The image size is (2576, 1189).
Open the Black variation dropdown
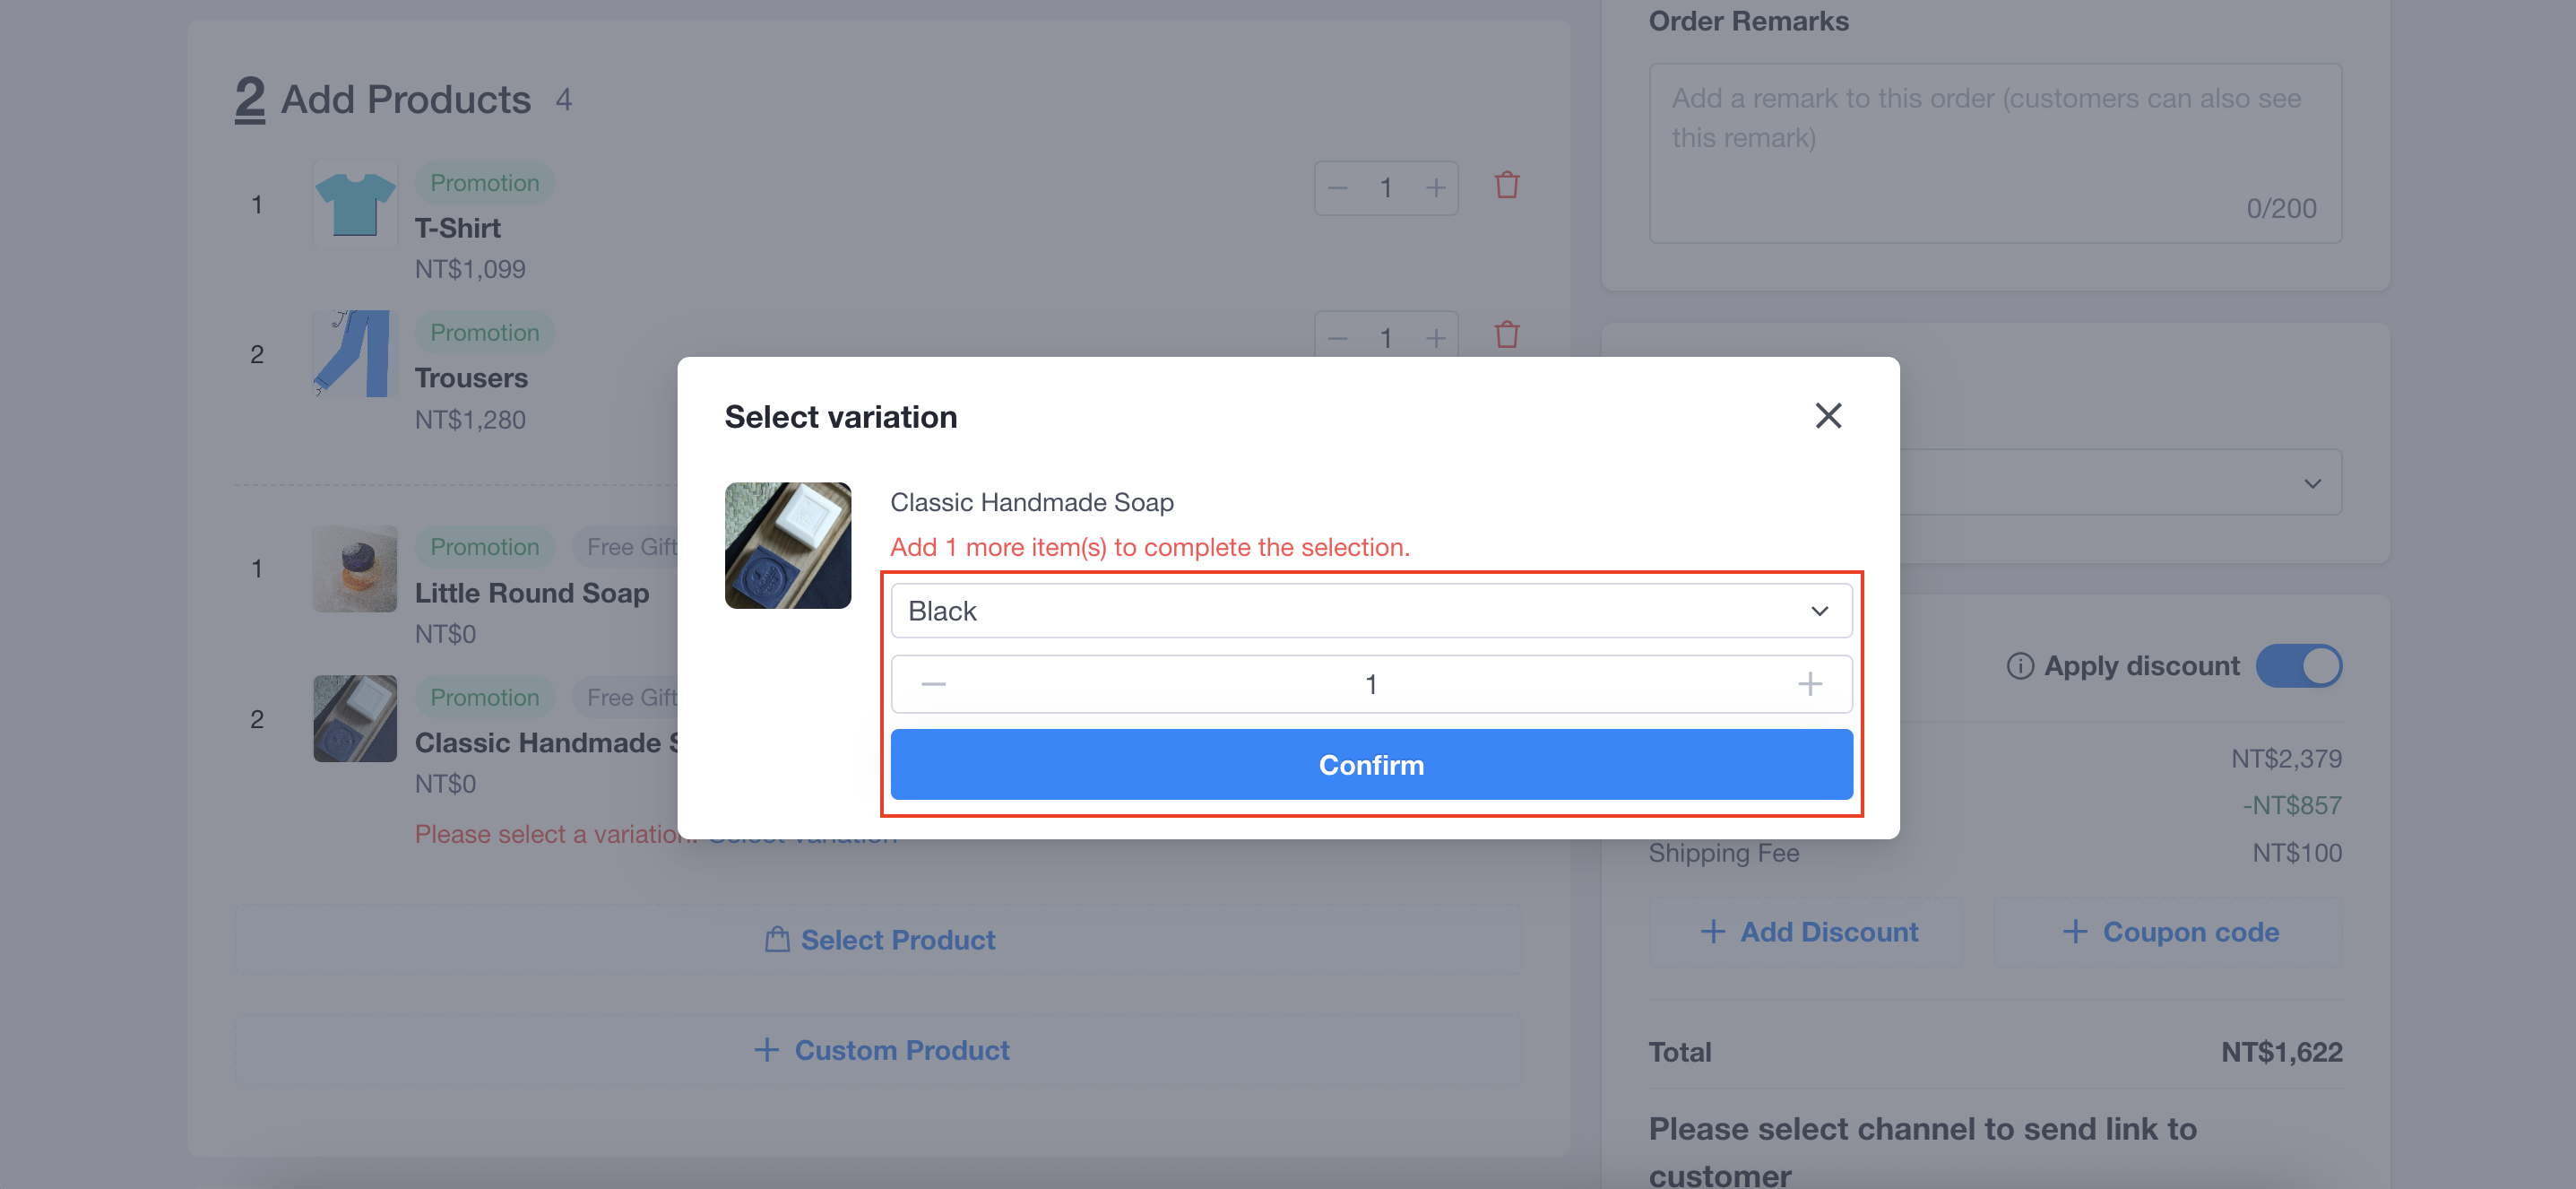pos(1371,611)
